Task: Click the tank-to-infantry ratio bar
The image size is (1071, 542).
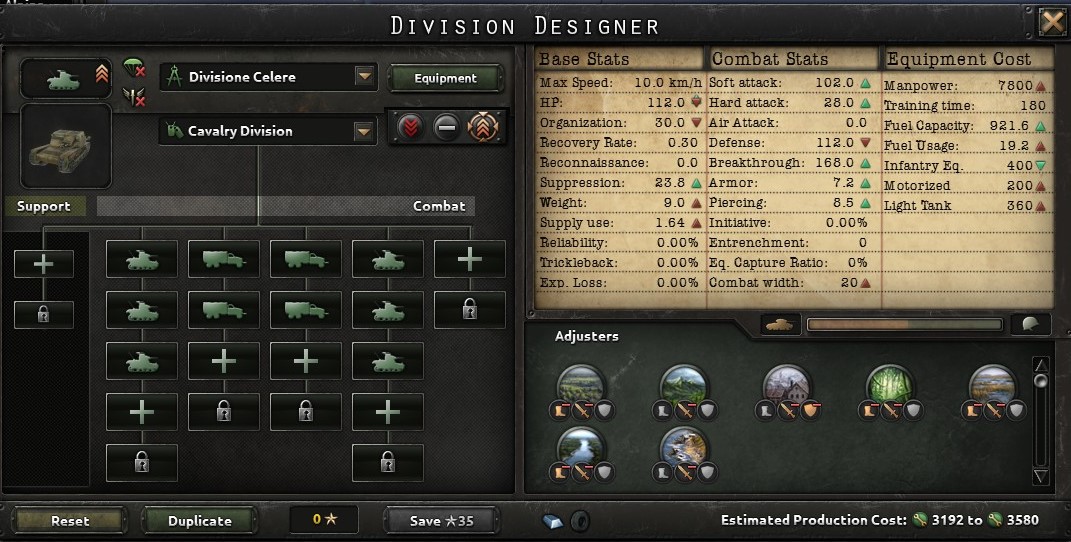Action: (x=904, y=325)
